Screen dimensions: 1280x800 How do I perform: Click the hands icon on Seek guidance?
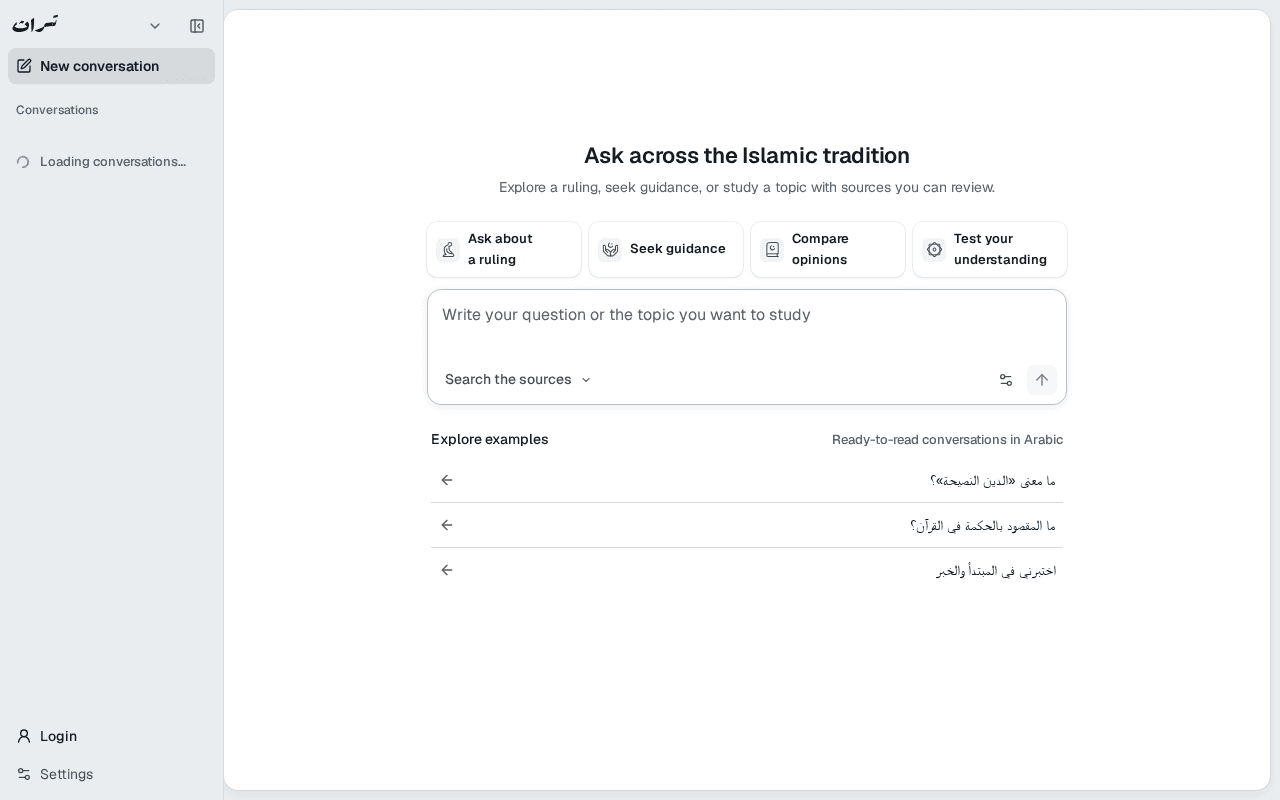[610, 250]
